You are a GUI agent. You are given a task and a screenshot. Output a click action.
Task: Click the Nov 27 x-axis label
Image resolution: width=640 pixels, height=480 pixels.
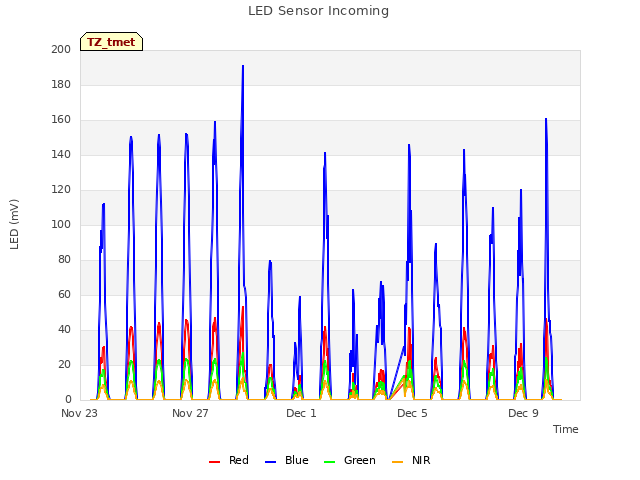coord(190,413)
